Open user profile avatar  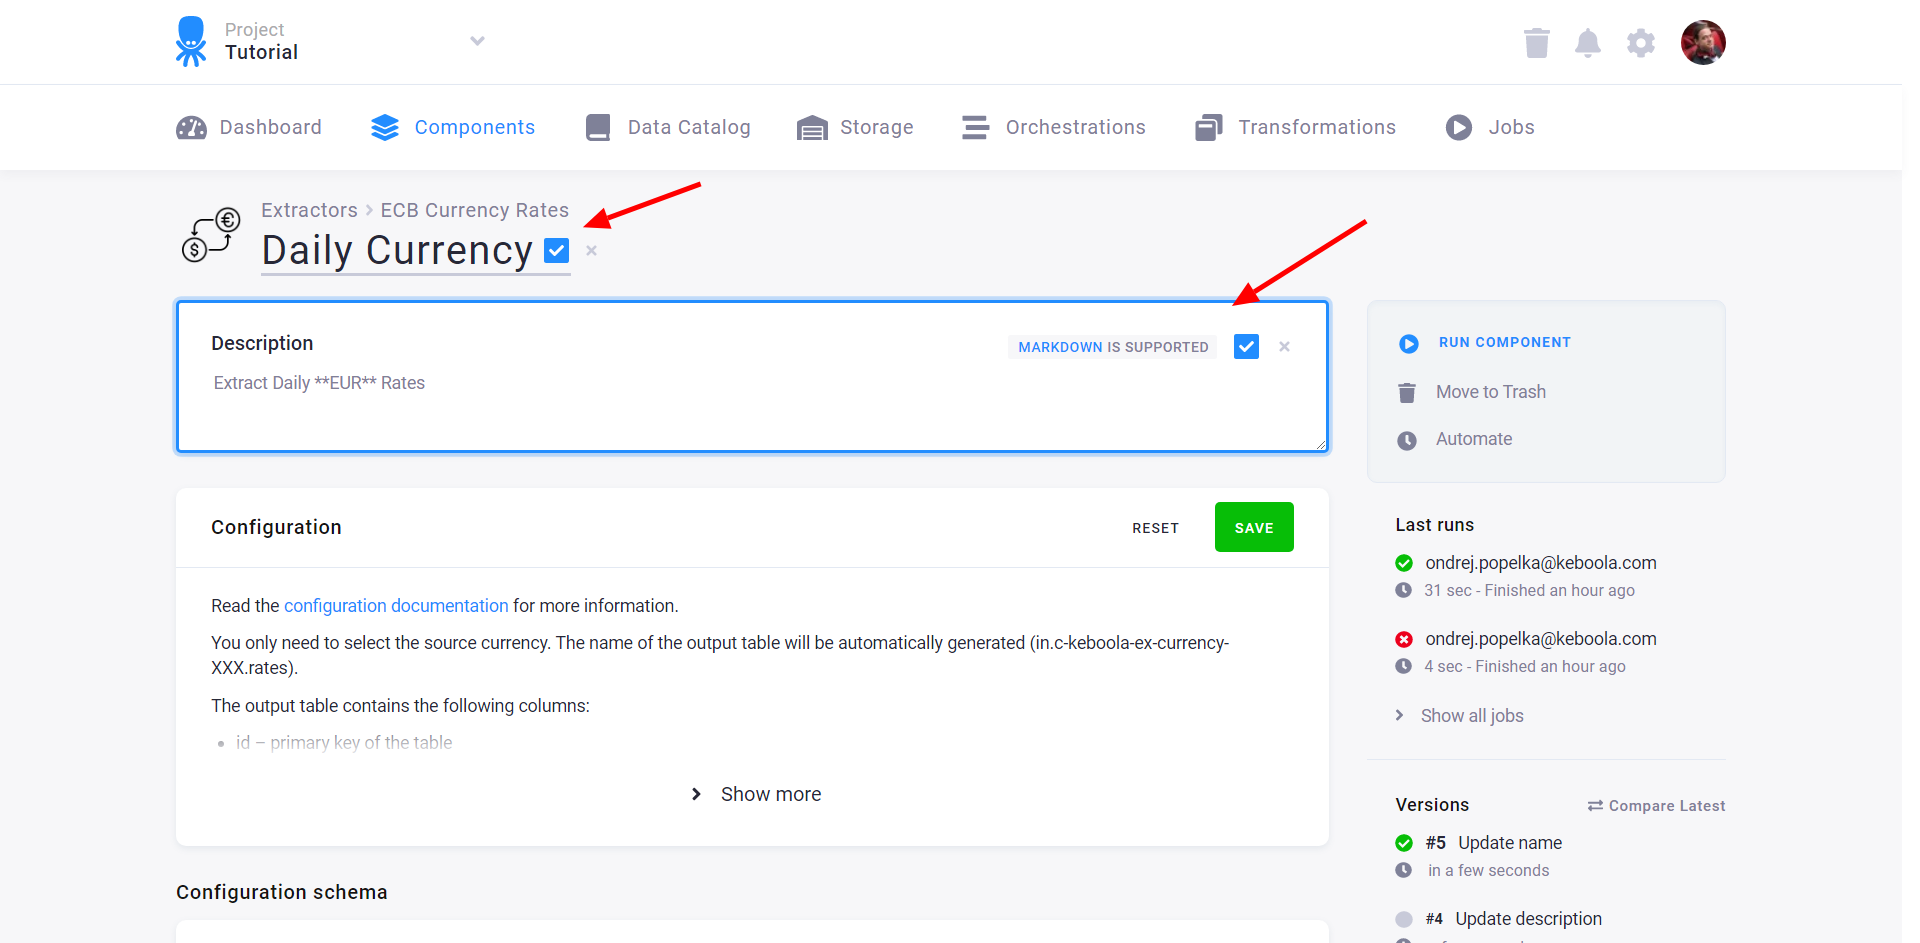(1703, 42)
